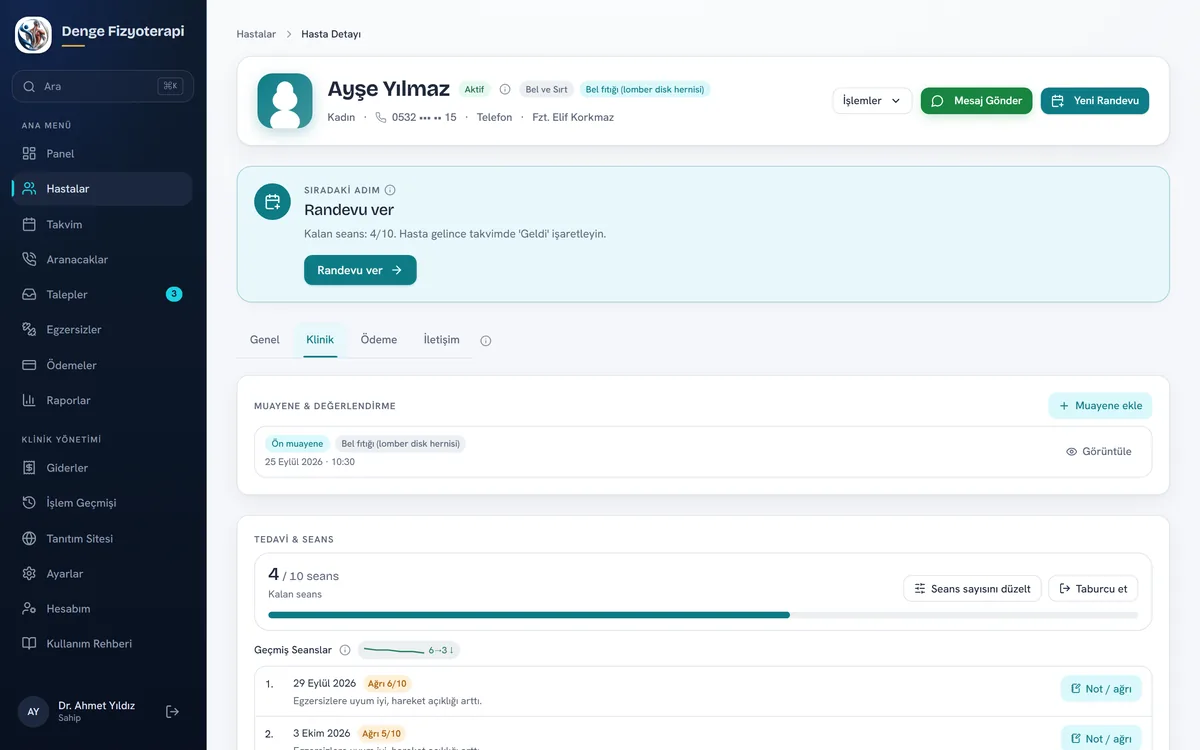View the Ön muayene record with Görüntüle
Image resolution: width=1200 pixels, height=750 pixels.
point(1099,451)
